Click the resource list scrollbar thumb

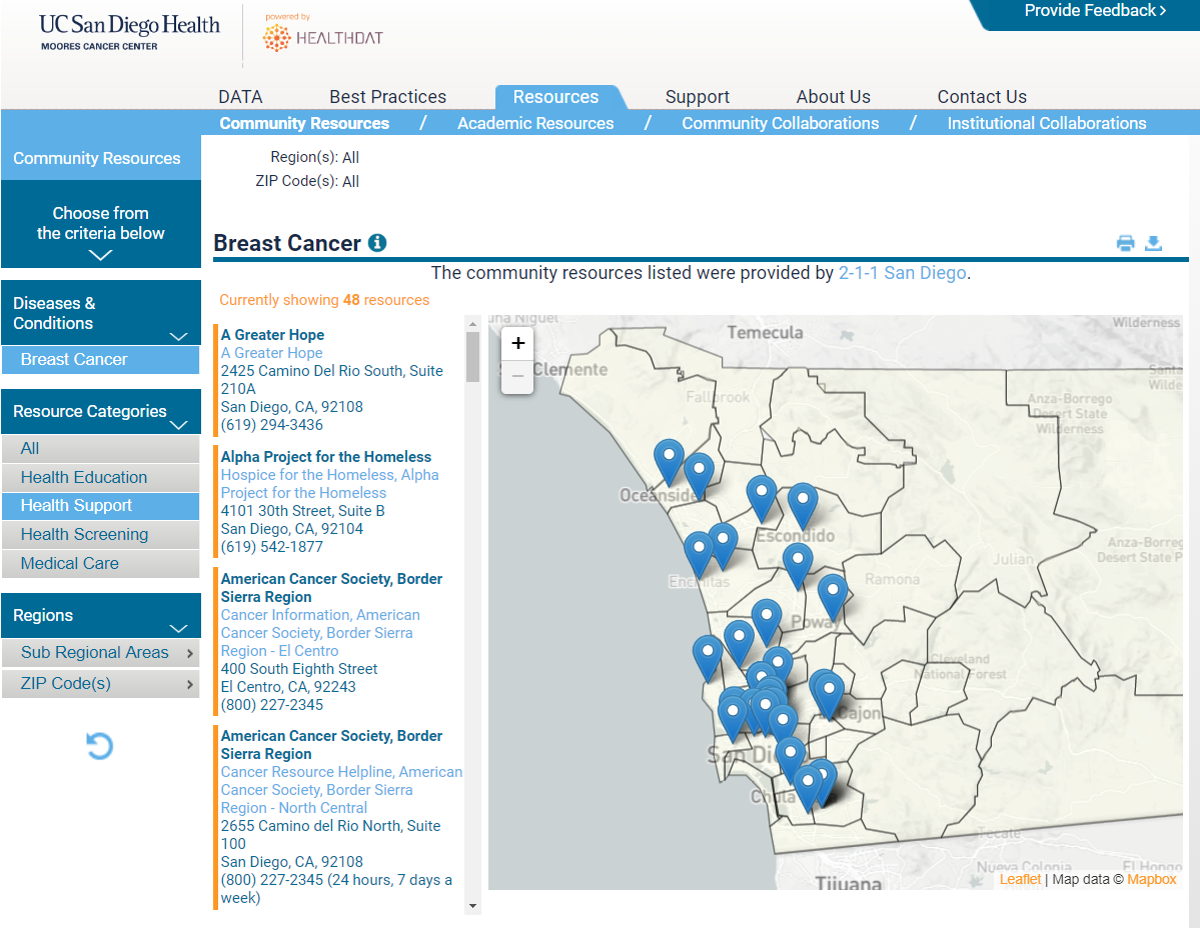(x=473, y=357)
